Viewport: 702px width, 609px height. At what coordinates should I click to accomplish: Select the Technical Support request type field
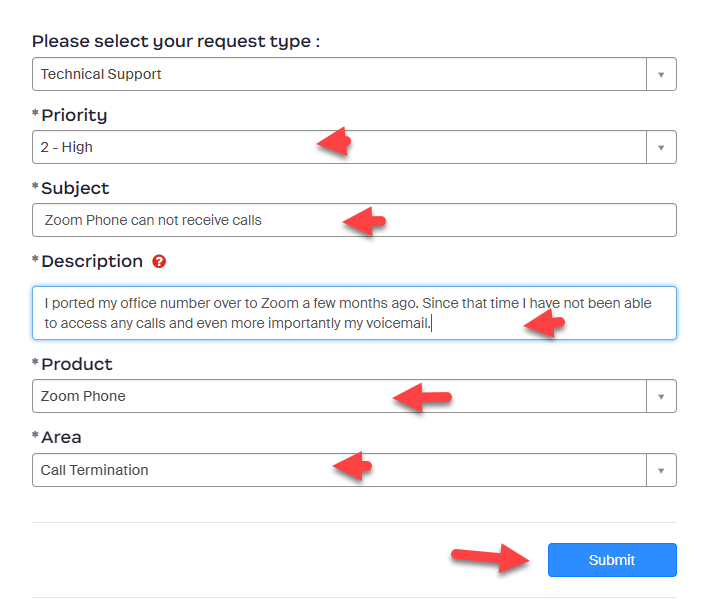[x=340, y=74]
